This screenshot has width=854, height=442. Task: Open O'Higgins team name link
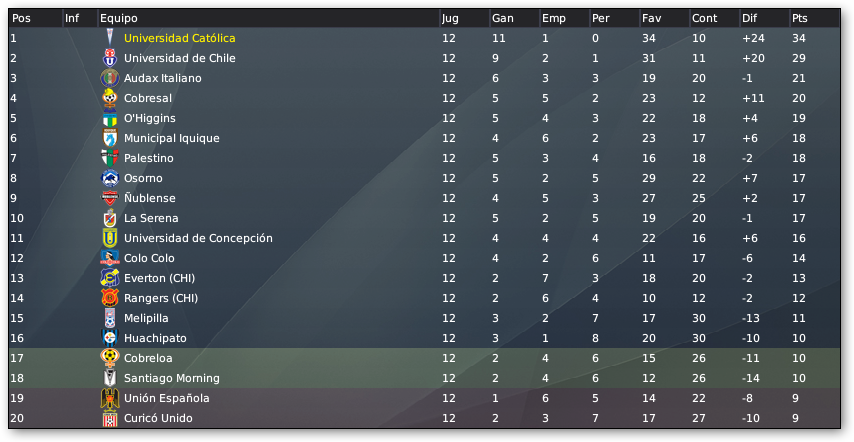point(150,118)
